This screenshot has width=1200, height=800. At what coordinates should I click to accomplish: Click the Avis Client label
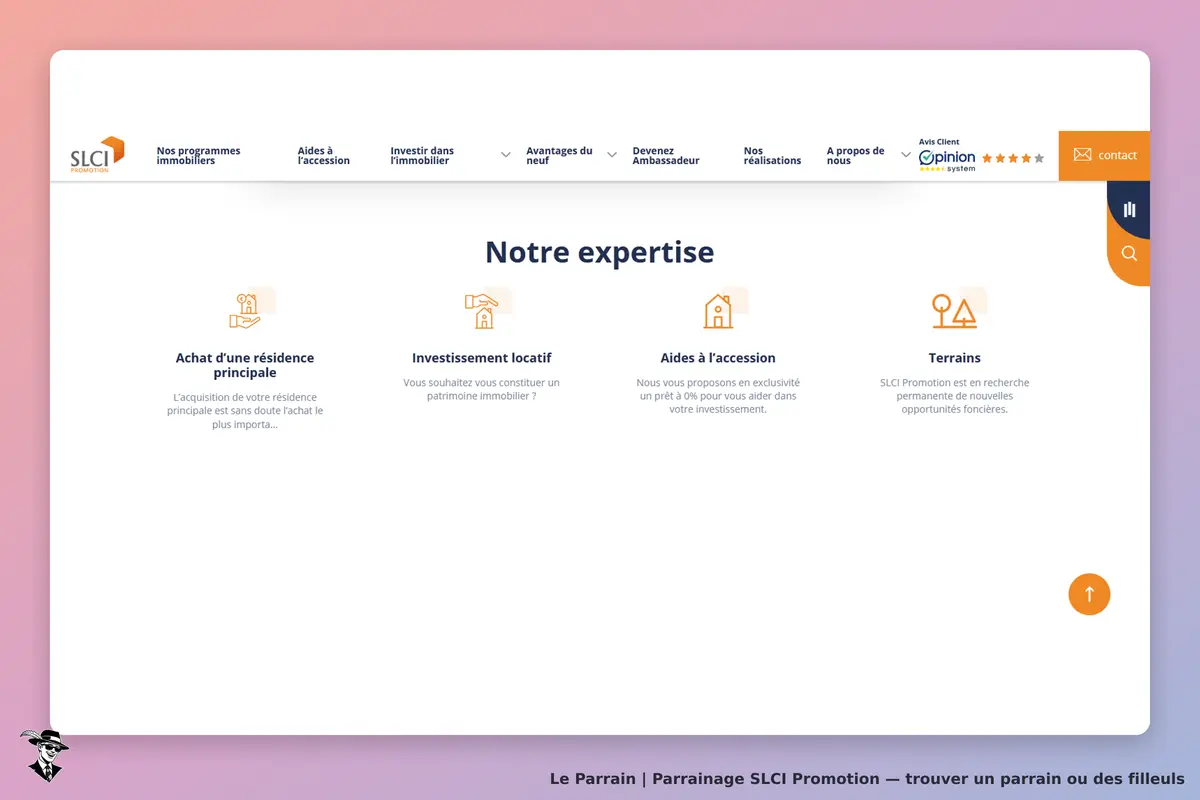939,142
